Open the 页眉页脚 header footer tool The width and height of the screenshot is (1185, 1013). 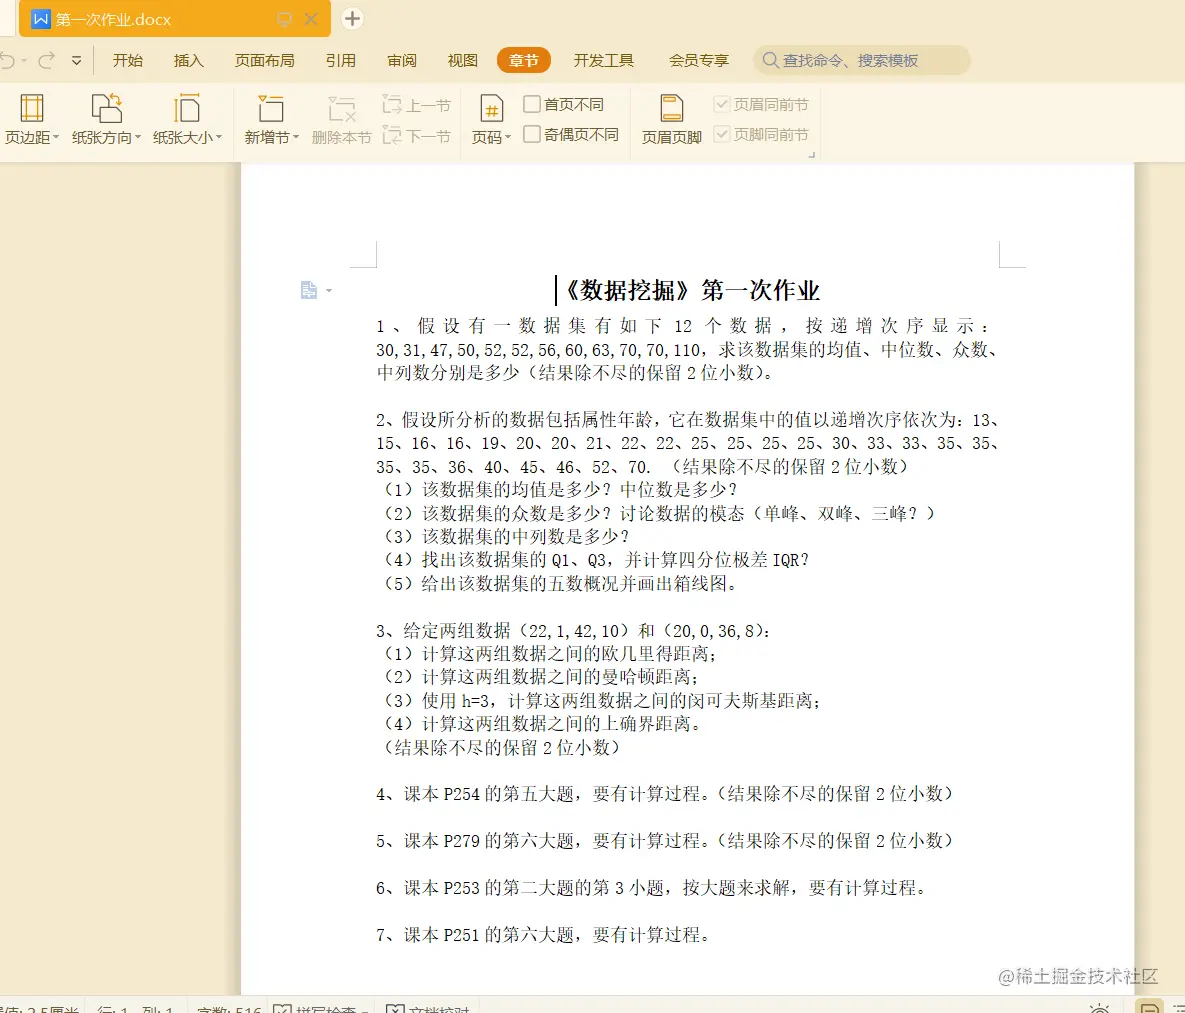(671, 119)
